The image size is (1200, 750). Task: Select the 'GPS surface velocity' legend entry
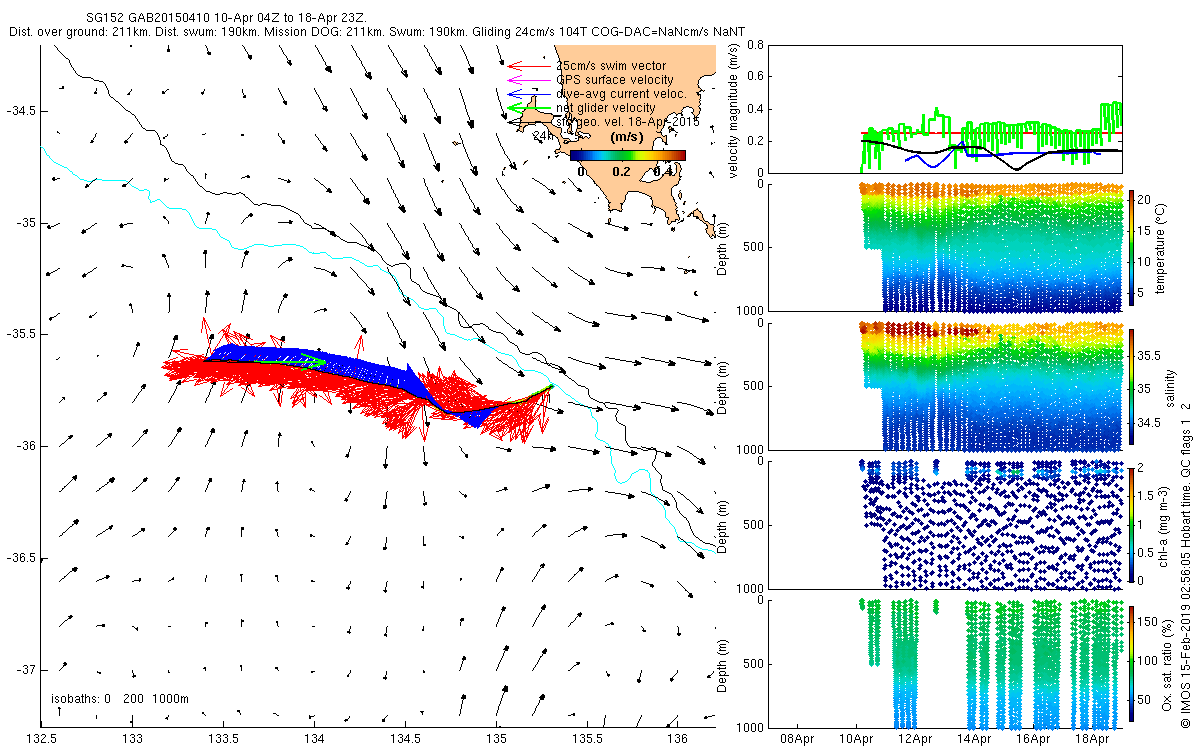click(x=615, y=80)
